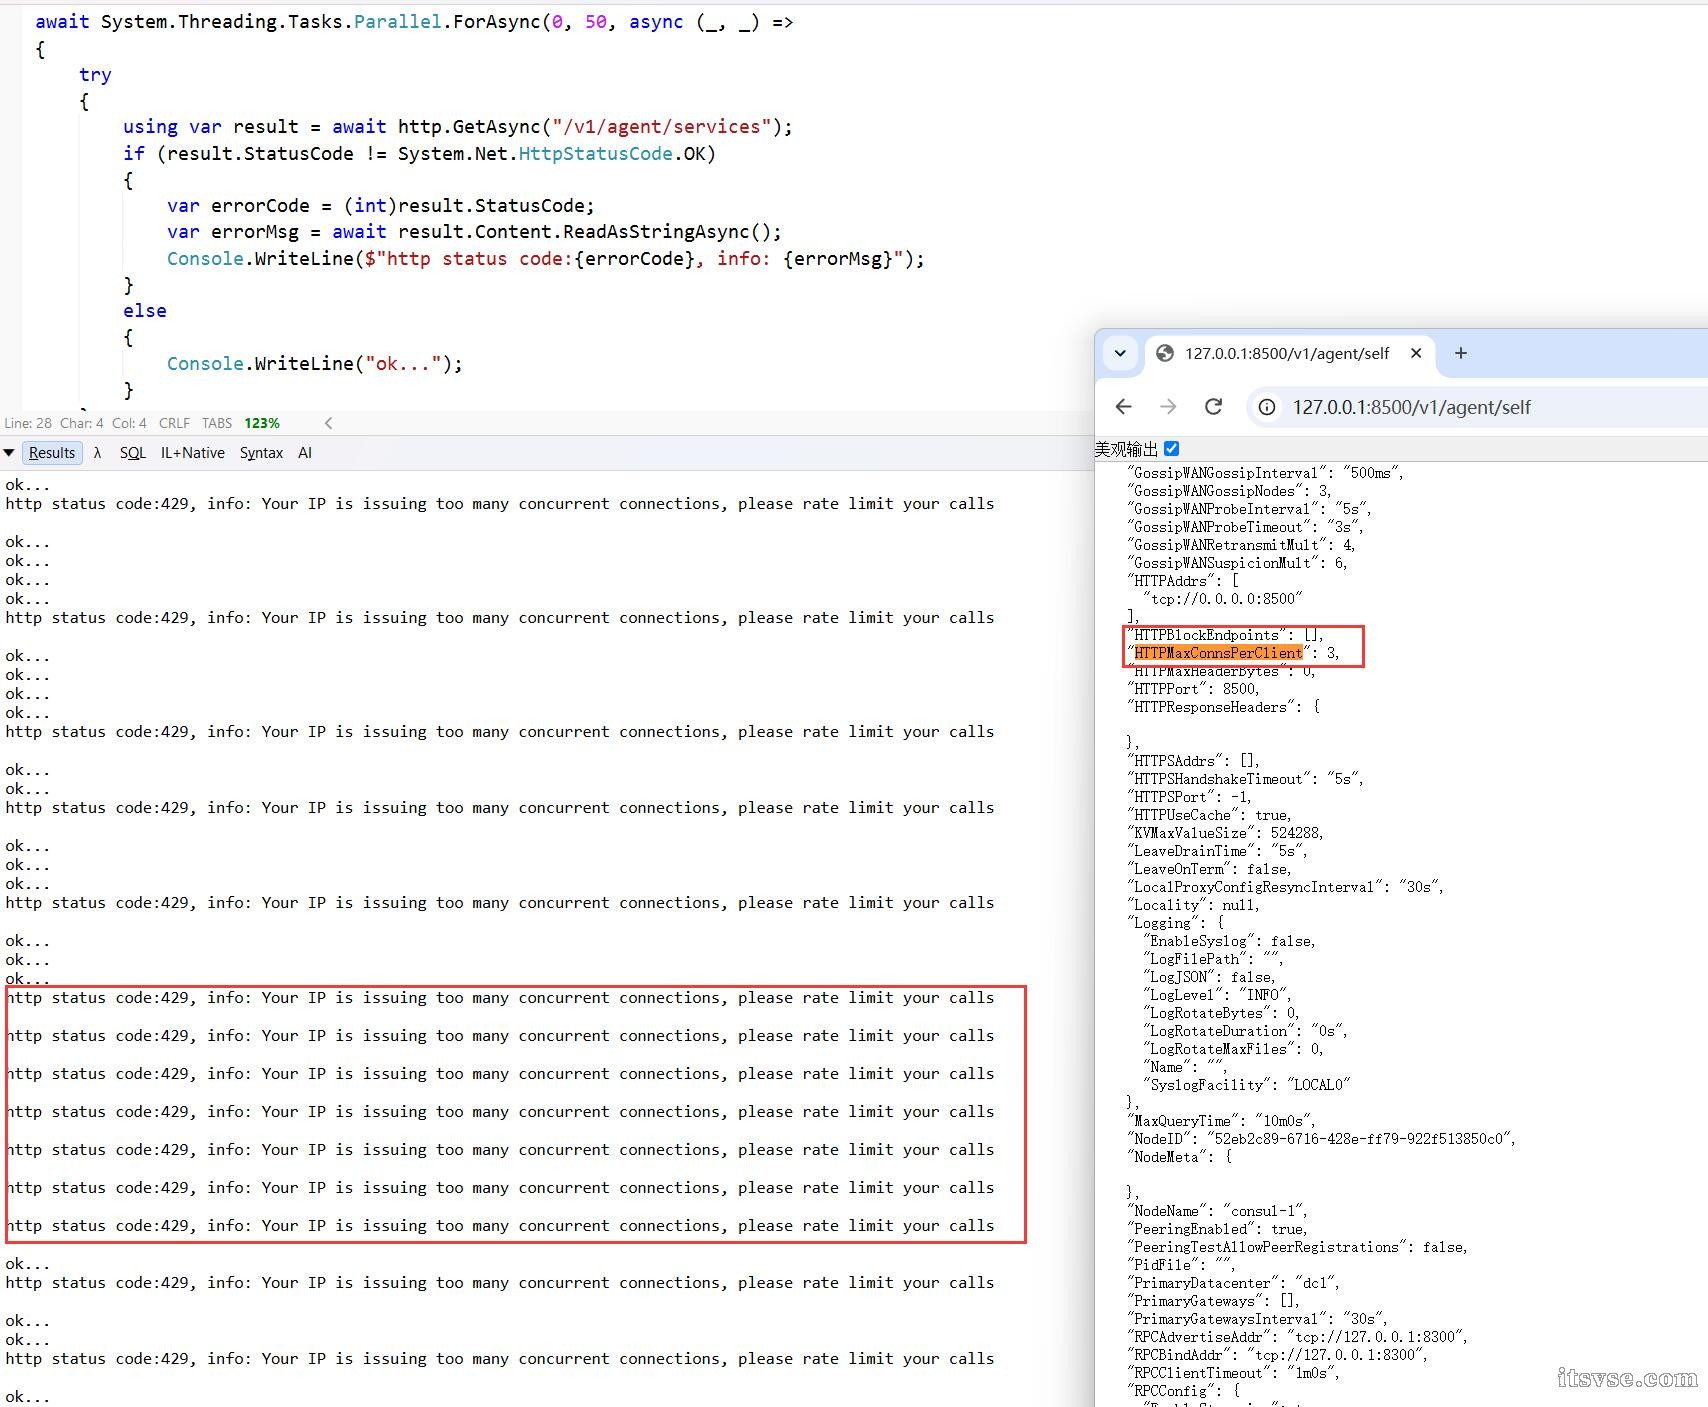Toggle the 美观输出 pretty-print checkbox

(x=1172, y=449)
